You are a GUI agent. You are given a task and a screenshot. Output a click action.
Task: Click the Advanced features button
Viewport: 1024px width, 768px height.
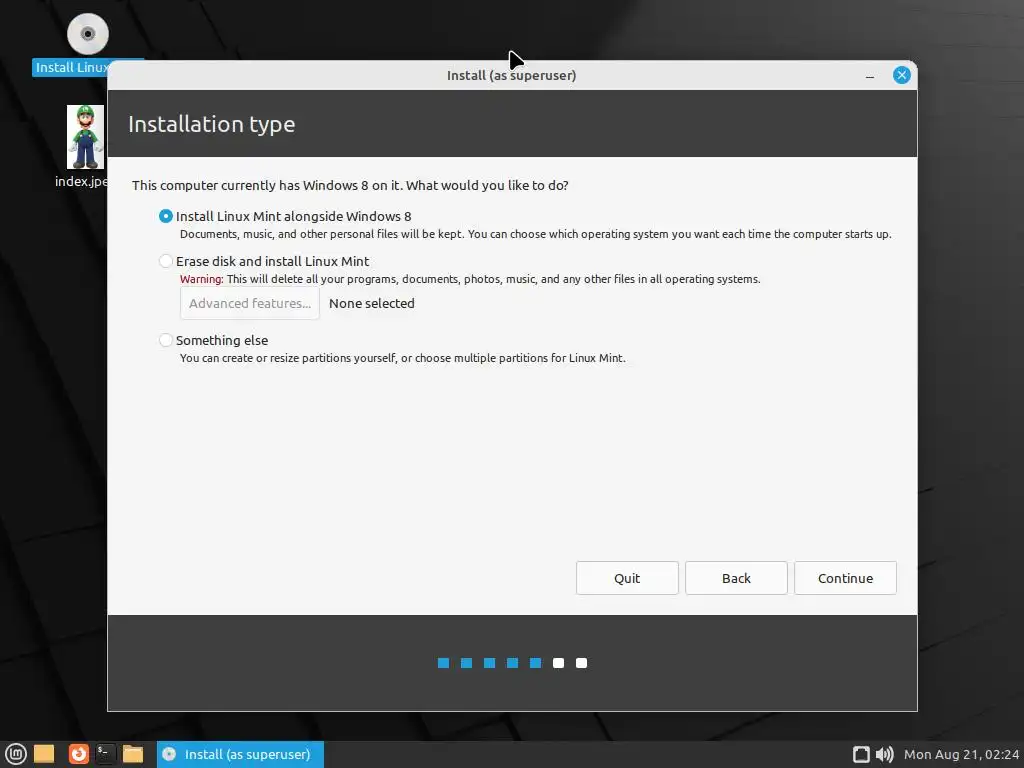[249, 303]
